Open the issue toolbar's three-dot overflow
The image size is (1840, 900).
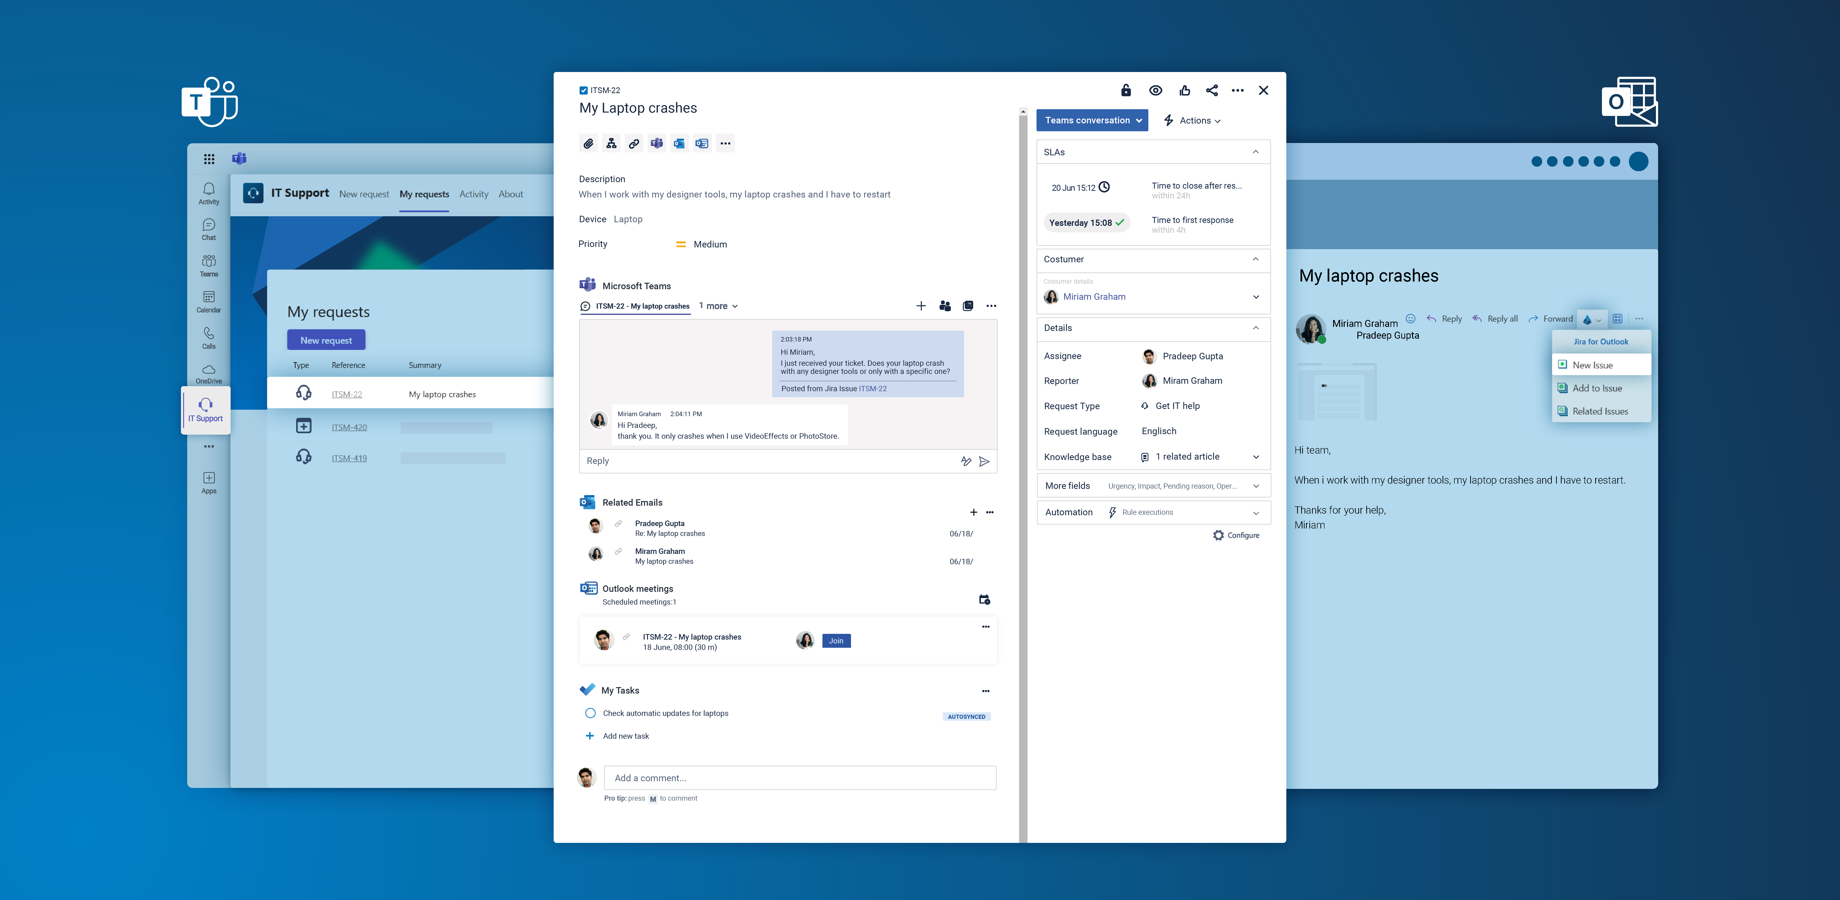point(726,144)
